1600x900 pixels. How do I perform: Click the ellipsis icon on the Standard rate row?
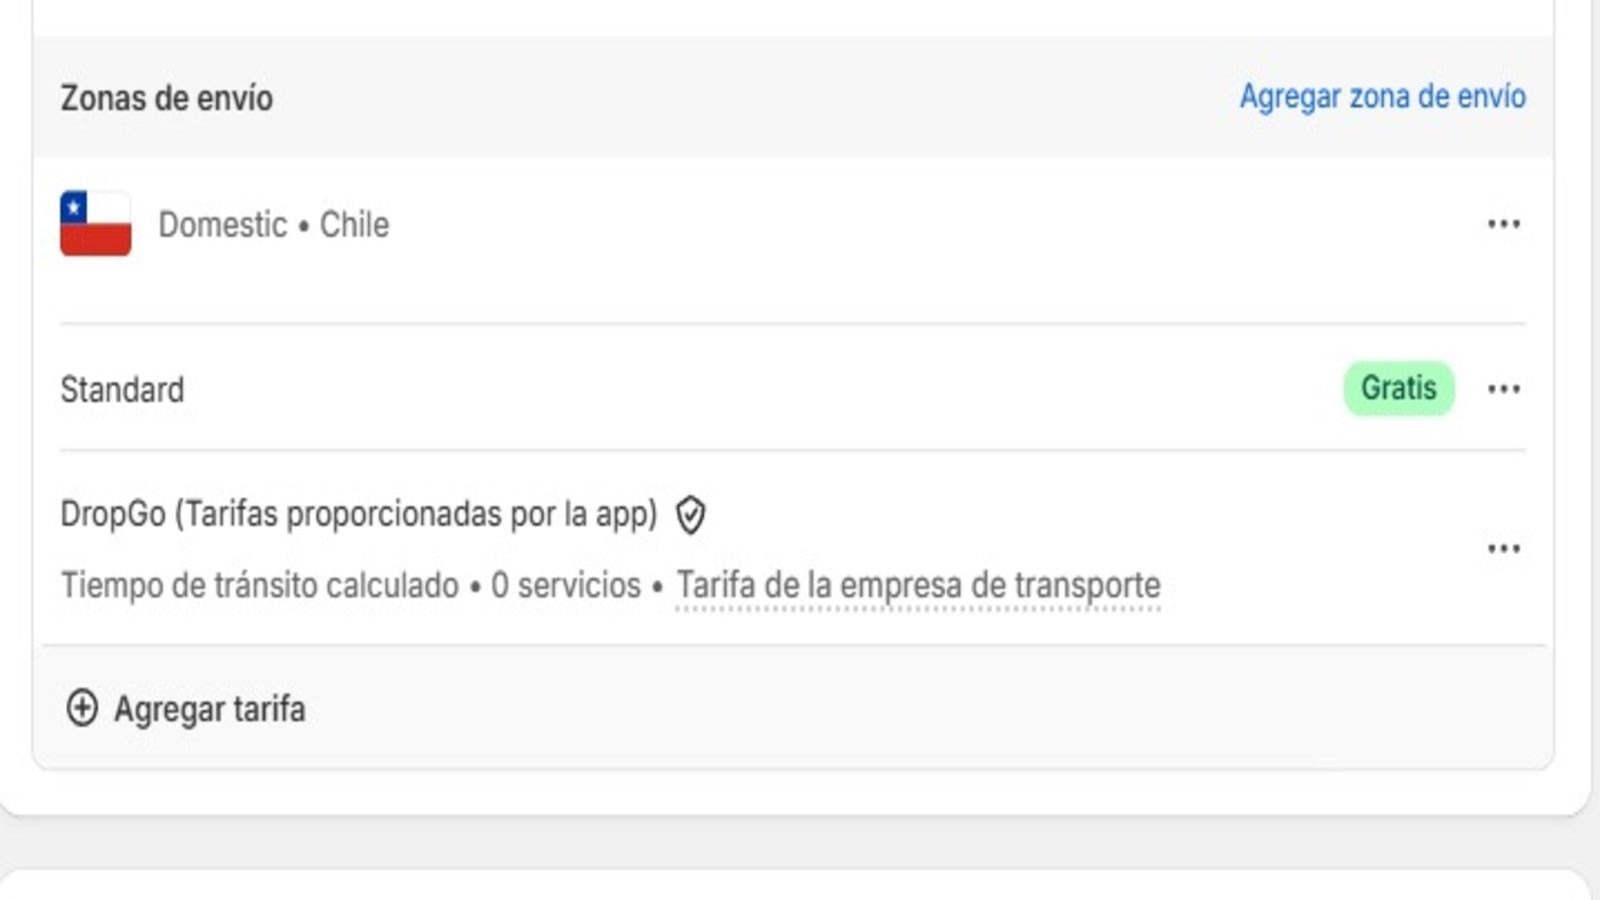coord(1504,389)
